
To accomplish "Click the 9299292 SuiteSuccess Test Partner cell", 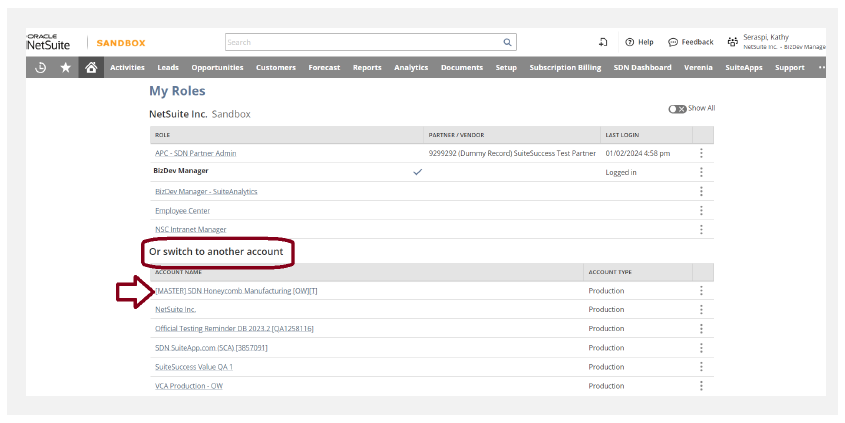I will [x=512, y=153].
